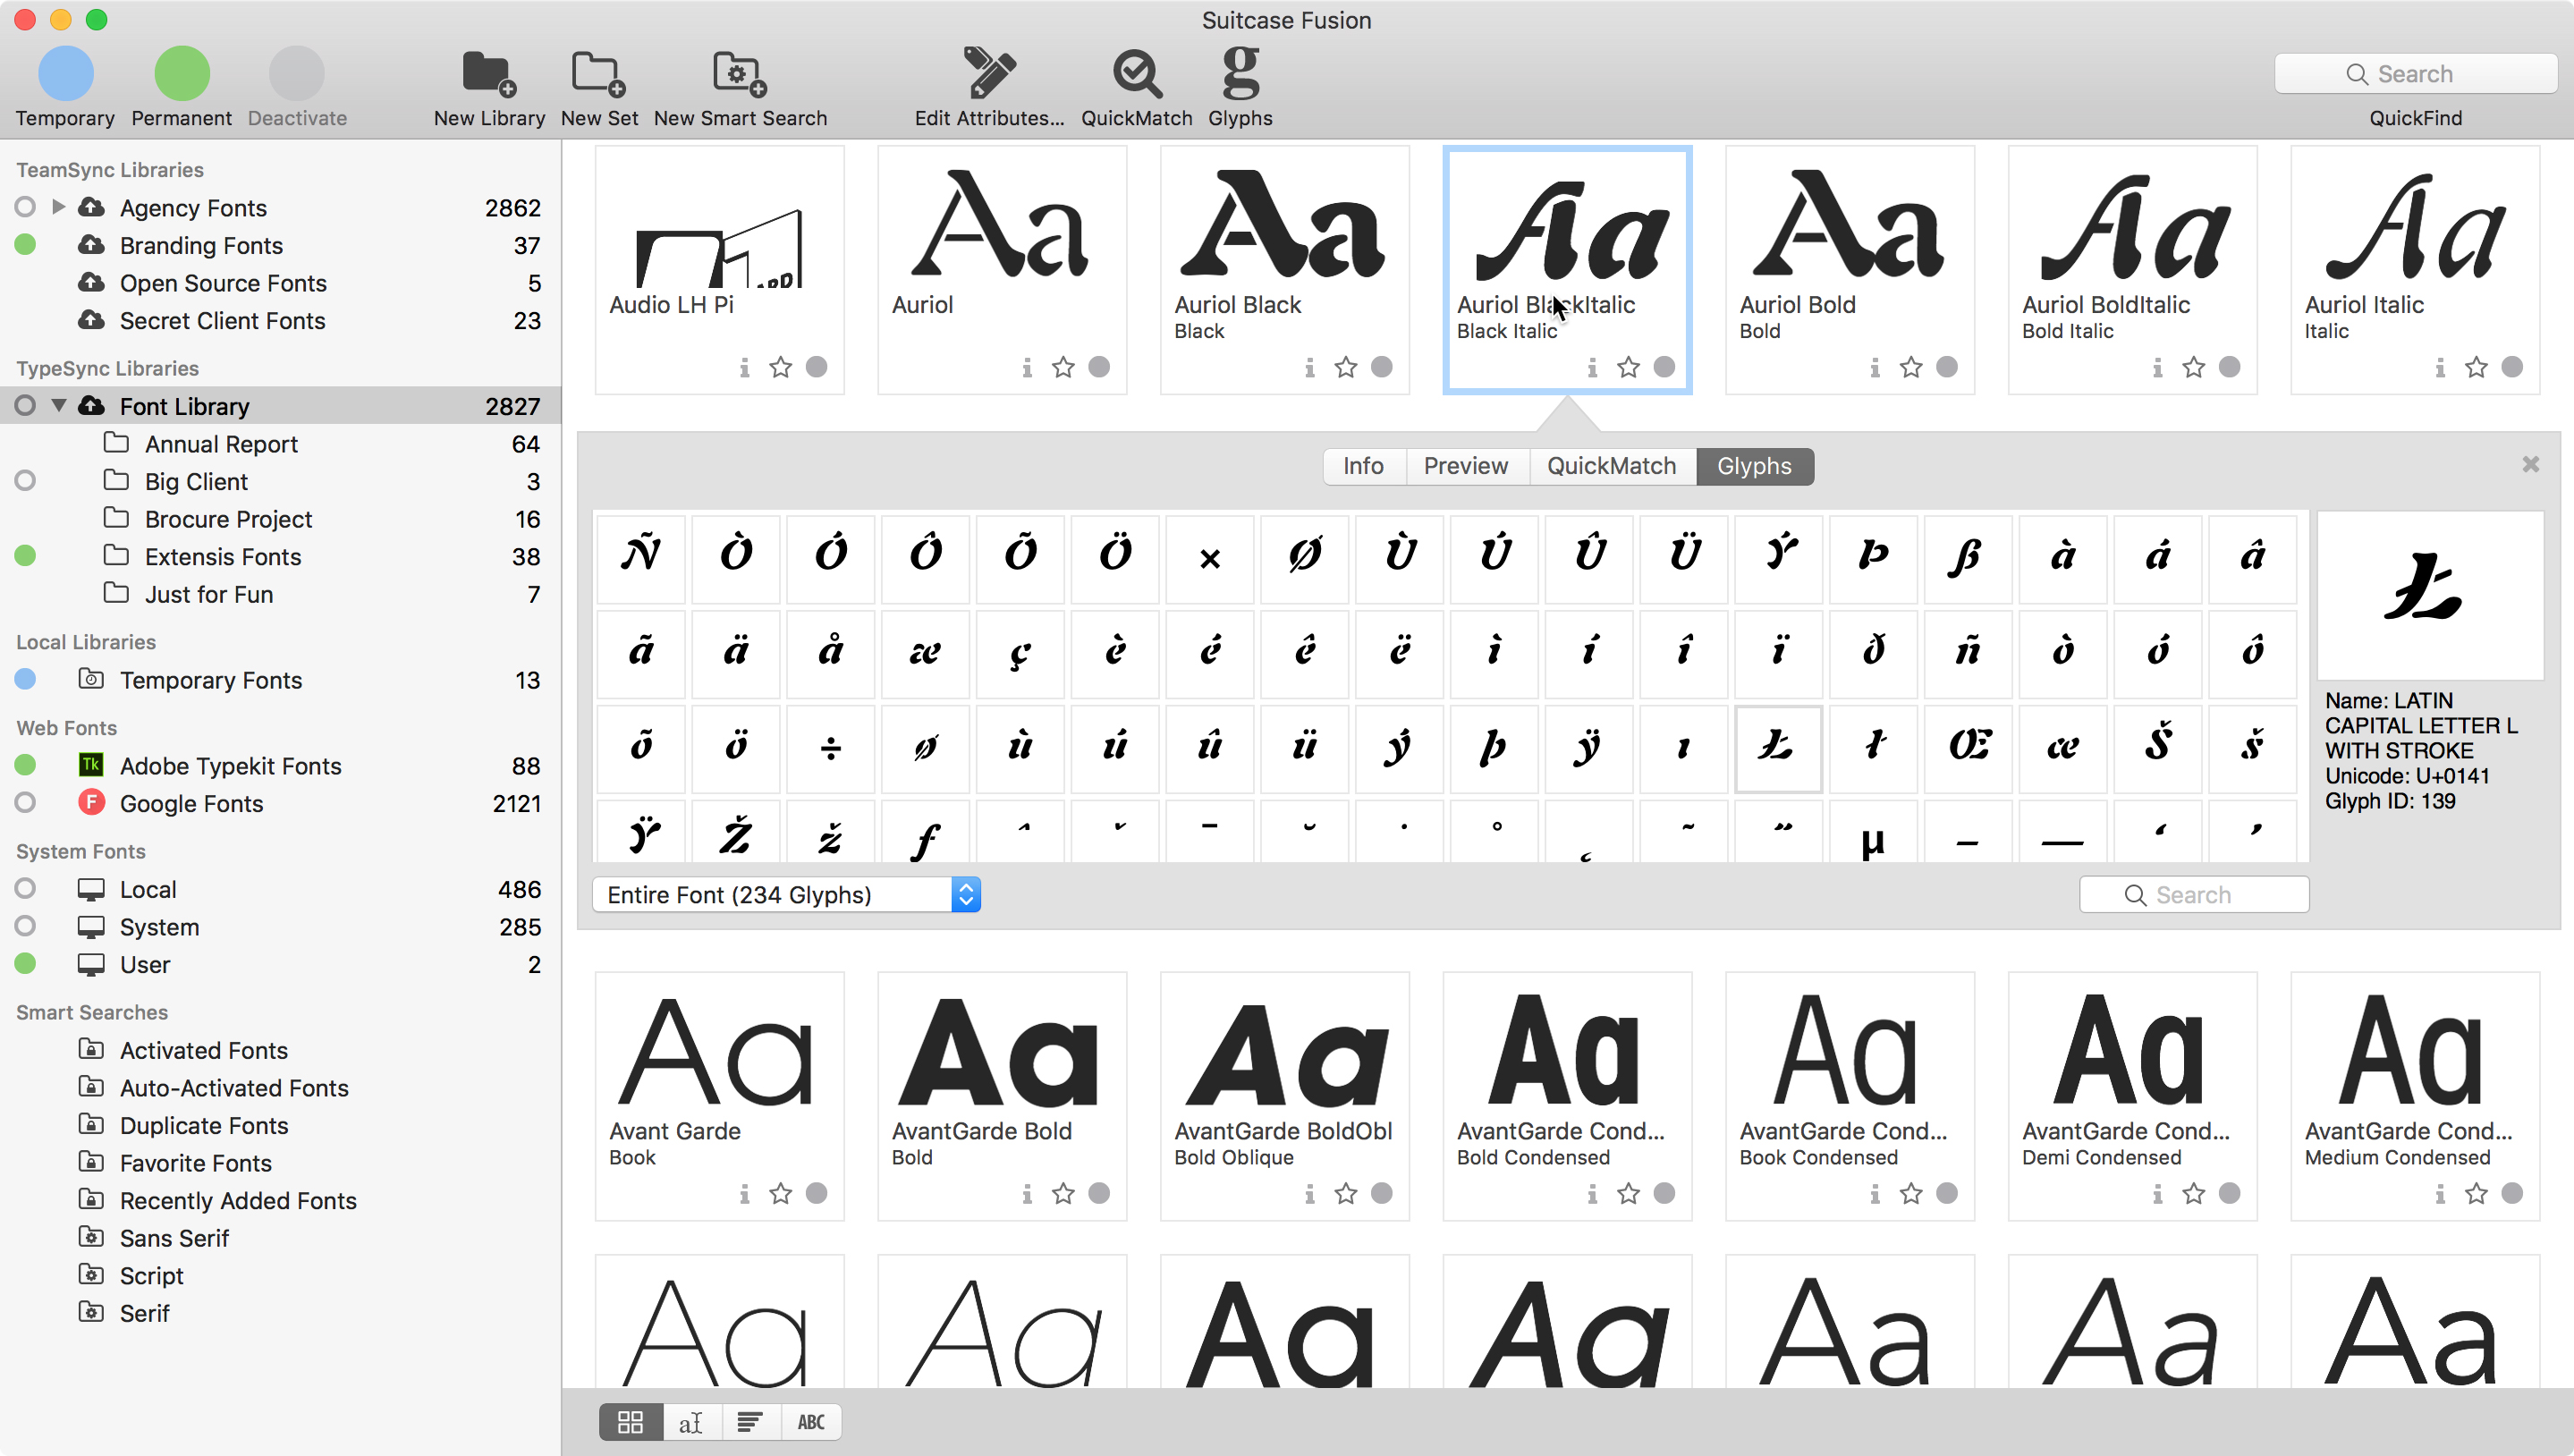Select the ABC preview view icon
Screen dimensions: 2574x1456
811,1421
